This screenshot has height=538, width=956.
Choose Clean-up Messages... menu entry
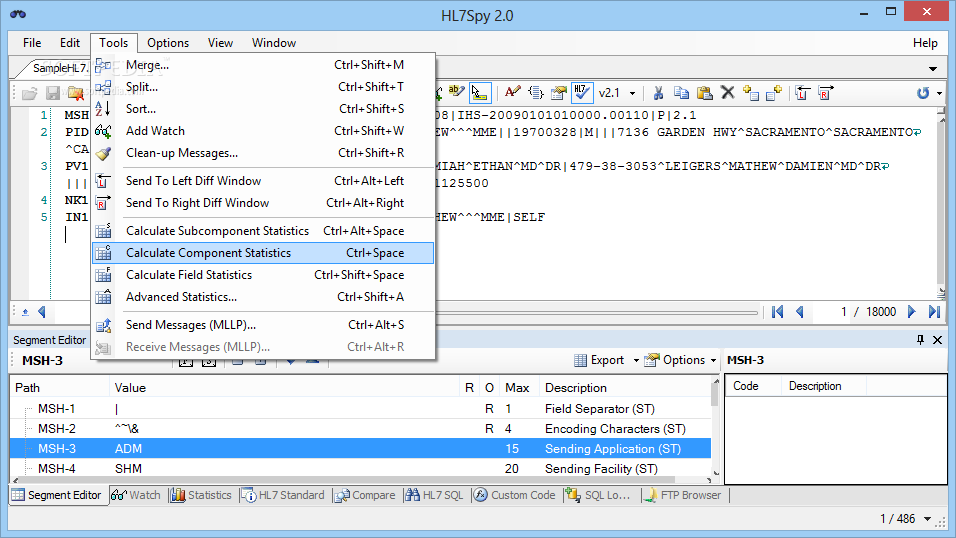pyautogui.click(x=263, y=152)
